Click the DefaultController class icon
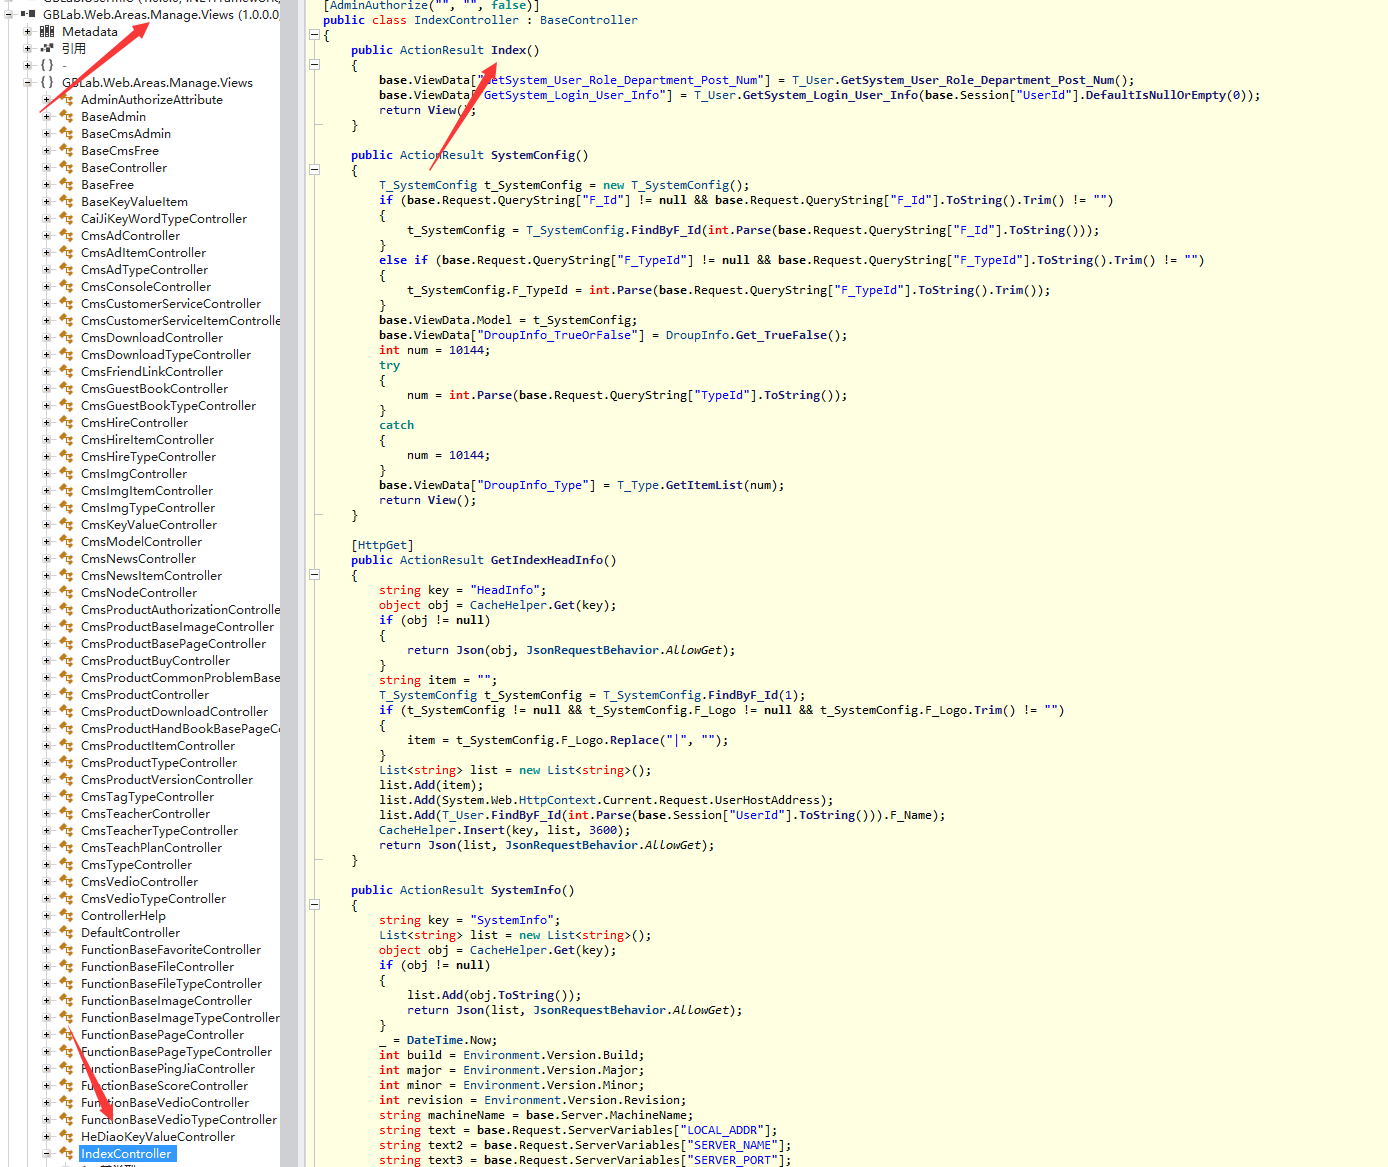Image resolution: width=1388 pixels, height=1167 pixels. point(67,933)
